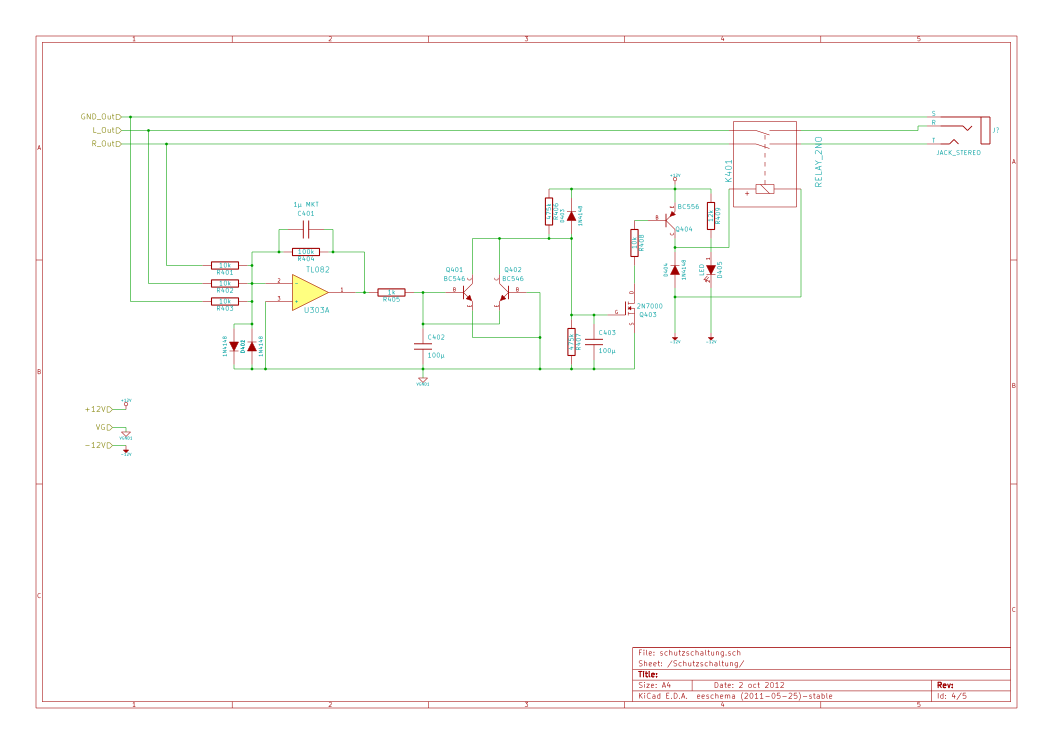Click the 'Rev:' field in title block
This screenshot has width=1053, height=744.
click(x=945, y=685)
